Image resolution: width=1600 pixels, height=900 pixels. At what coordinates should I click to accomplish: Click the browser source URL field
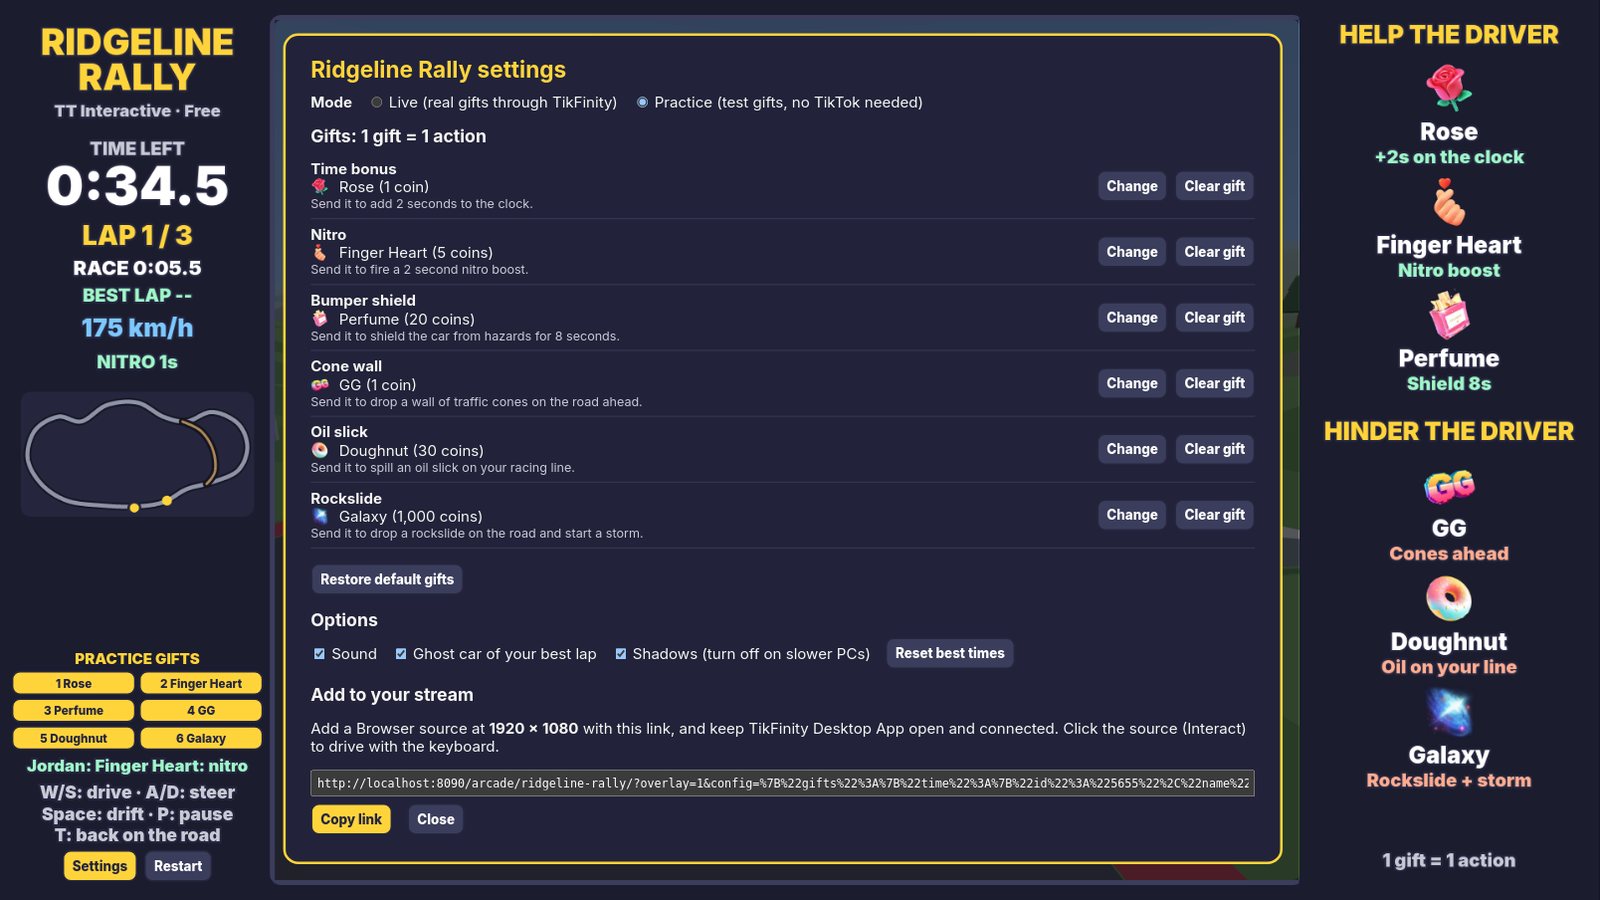click(782, 783)
